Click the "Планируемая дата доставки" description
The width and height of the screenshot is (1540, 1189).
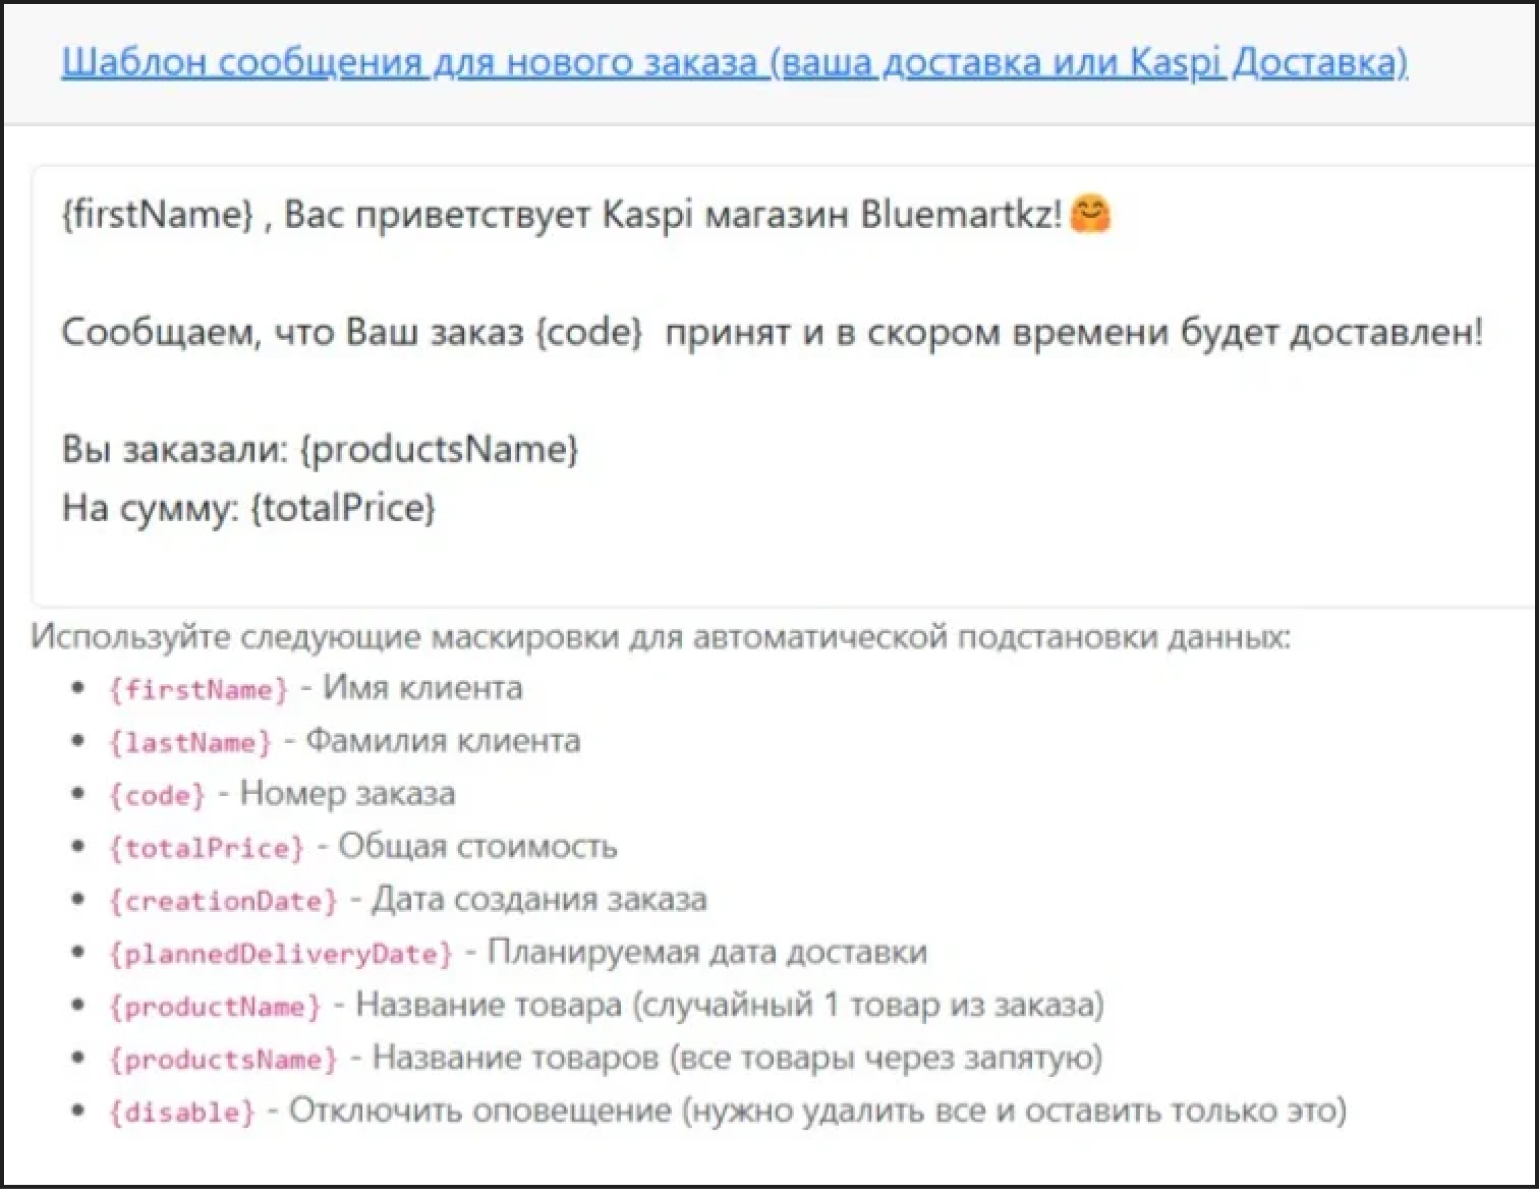pyautogui.click(x=707, y=952)
